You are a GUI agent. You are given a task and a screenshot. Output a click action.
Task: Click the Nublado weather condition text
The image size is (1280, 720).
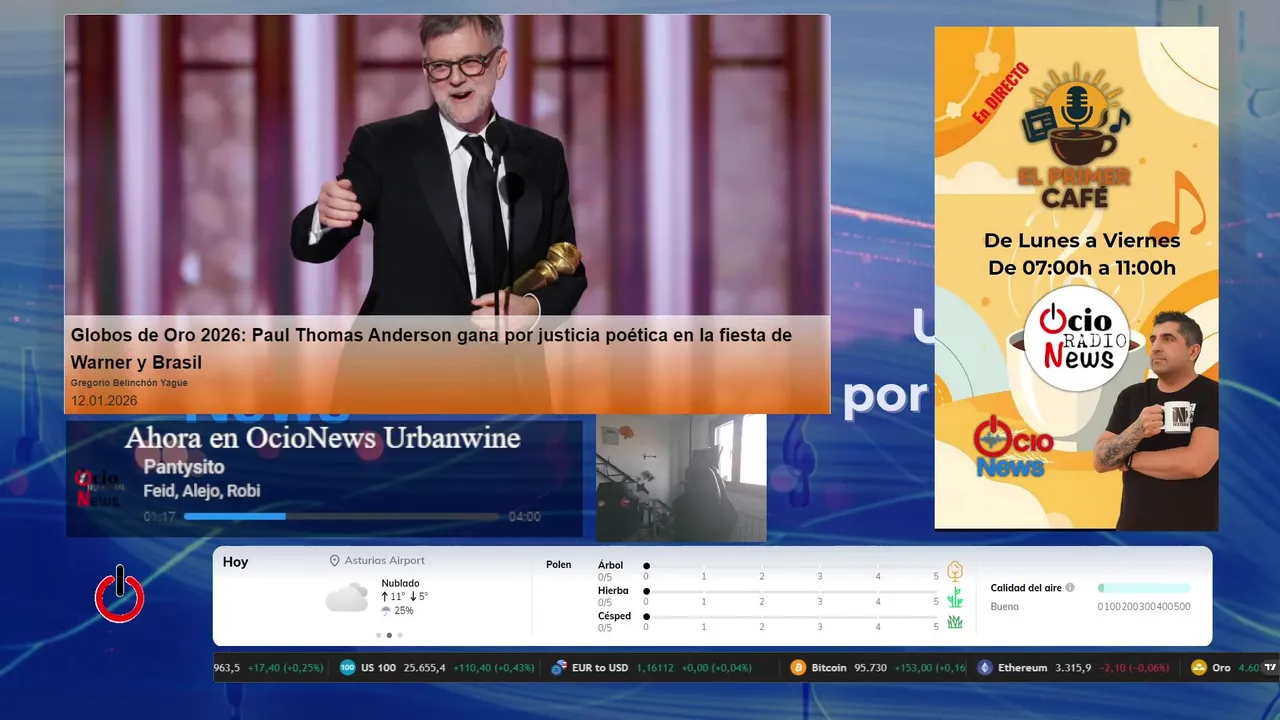click(400, 583)
